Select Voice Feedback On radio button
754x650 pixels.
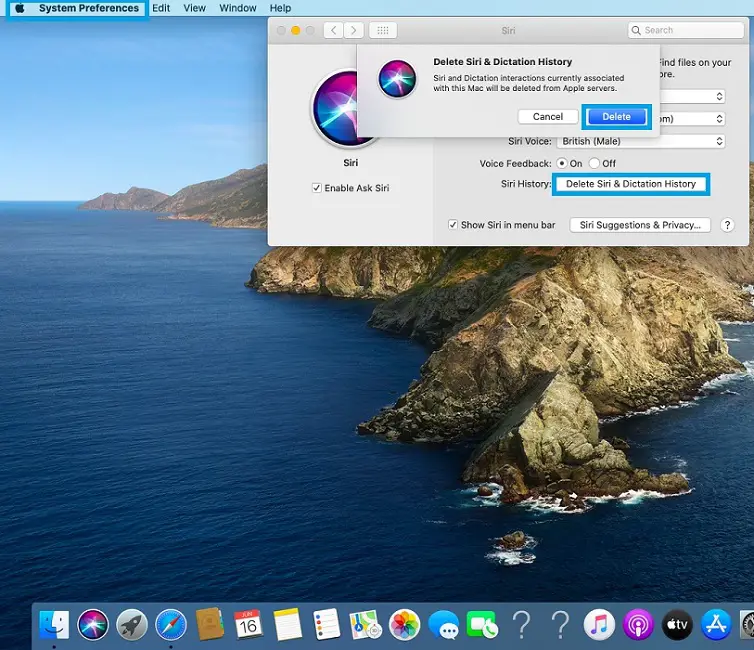click(561, 163)
